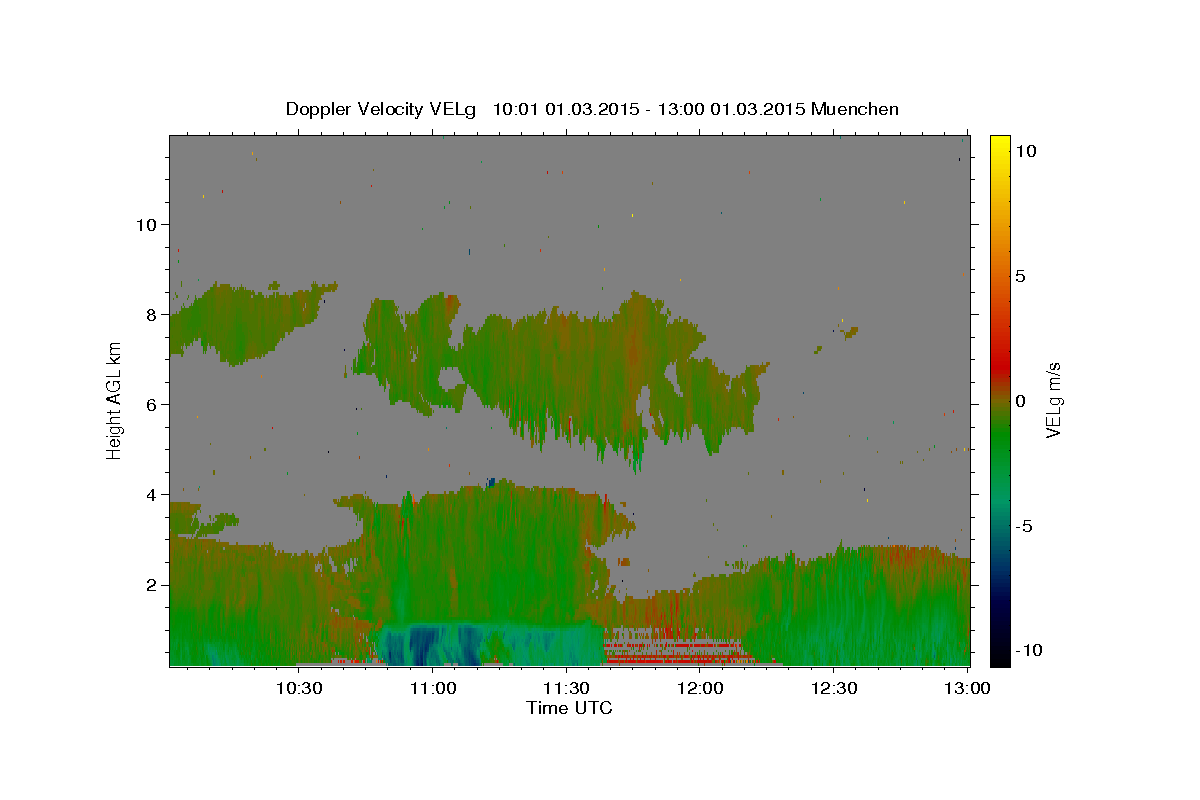Click the colorbar tick label 5
The image size is (1200, 800).
click(1020, 276)
